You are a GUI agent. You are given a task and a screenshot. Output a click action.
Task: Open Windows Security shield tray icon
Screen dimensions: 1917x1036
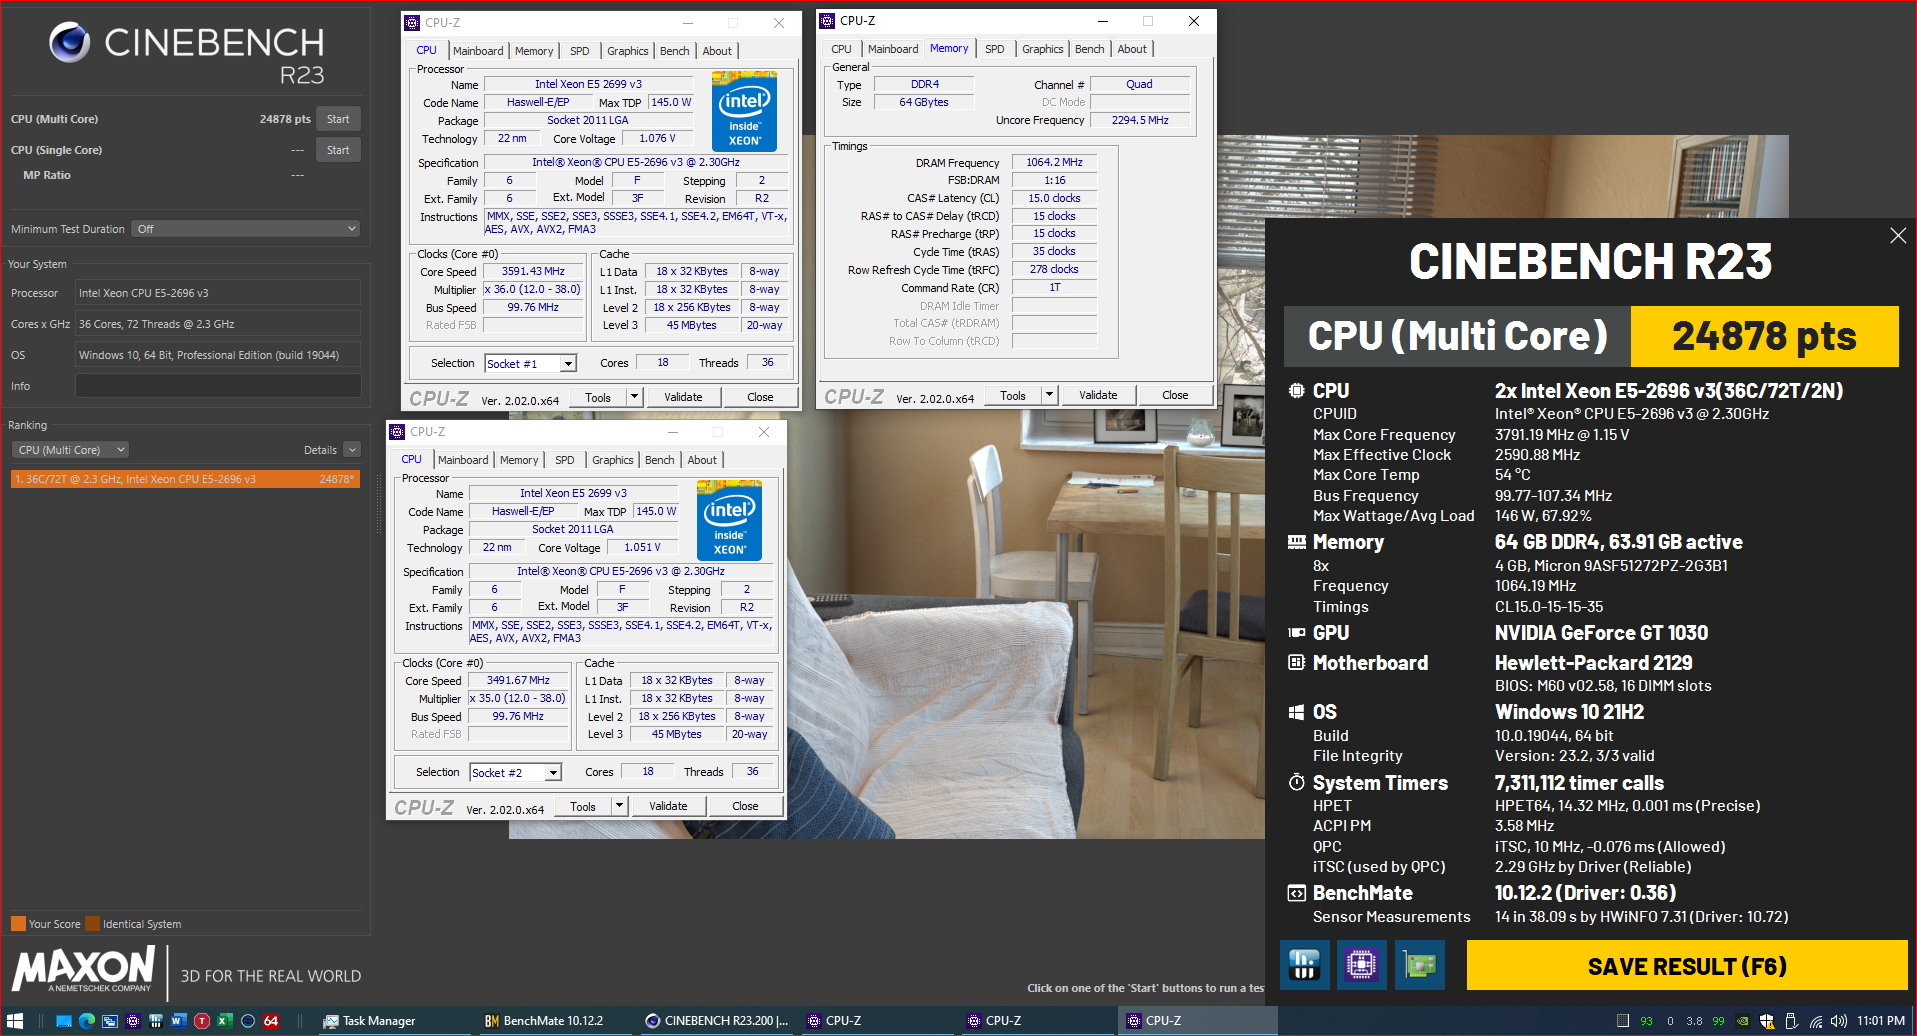pyautogui.click(x=1767, y=1021)
